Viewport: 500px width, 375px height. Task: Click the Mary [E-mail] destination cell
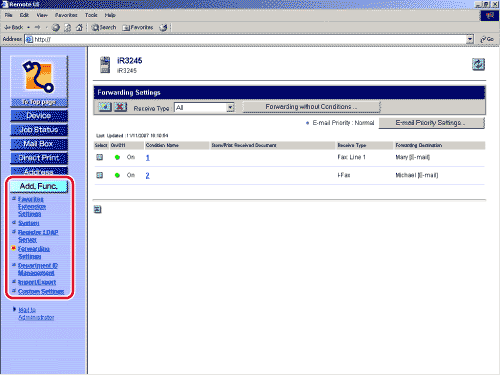click(x=413, y=157)
